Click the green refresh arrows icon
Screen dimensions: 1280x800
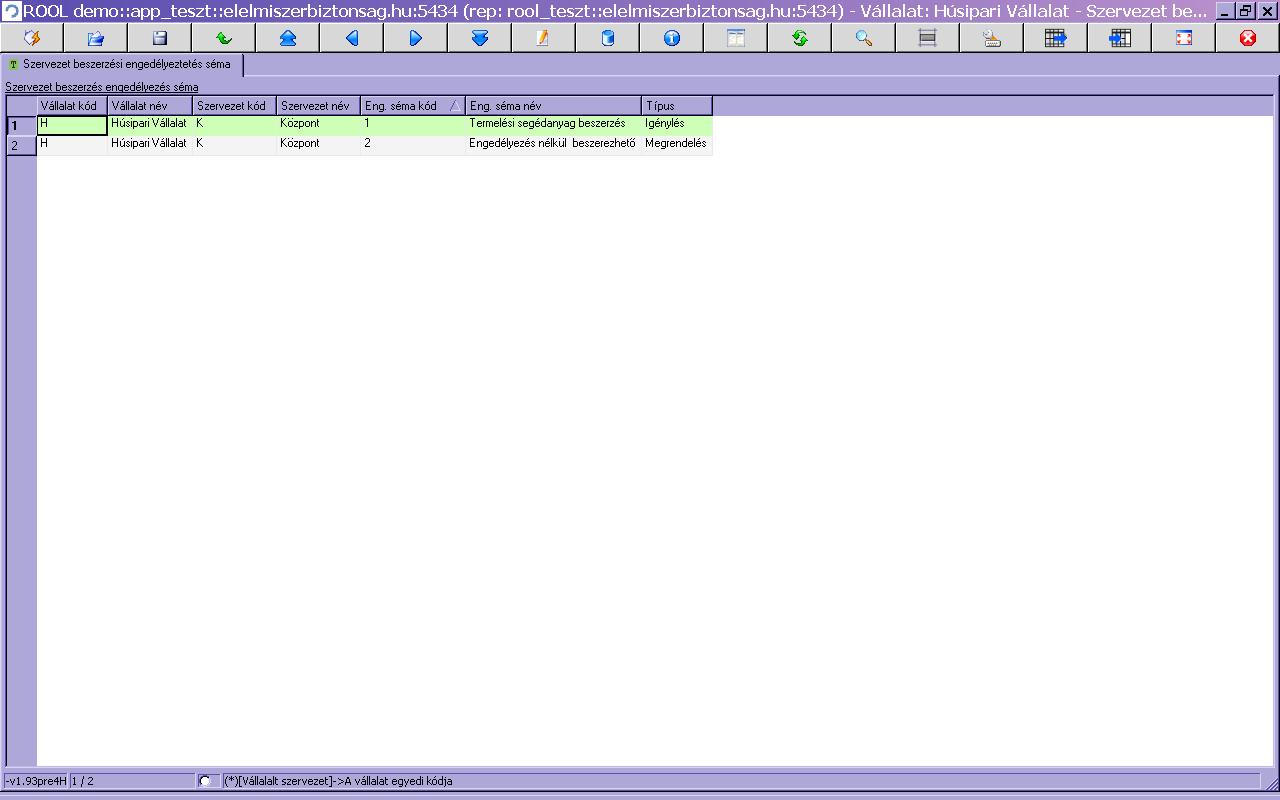[x=799, y=38]
